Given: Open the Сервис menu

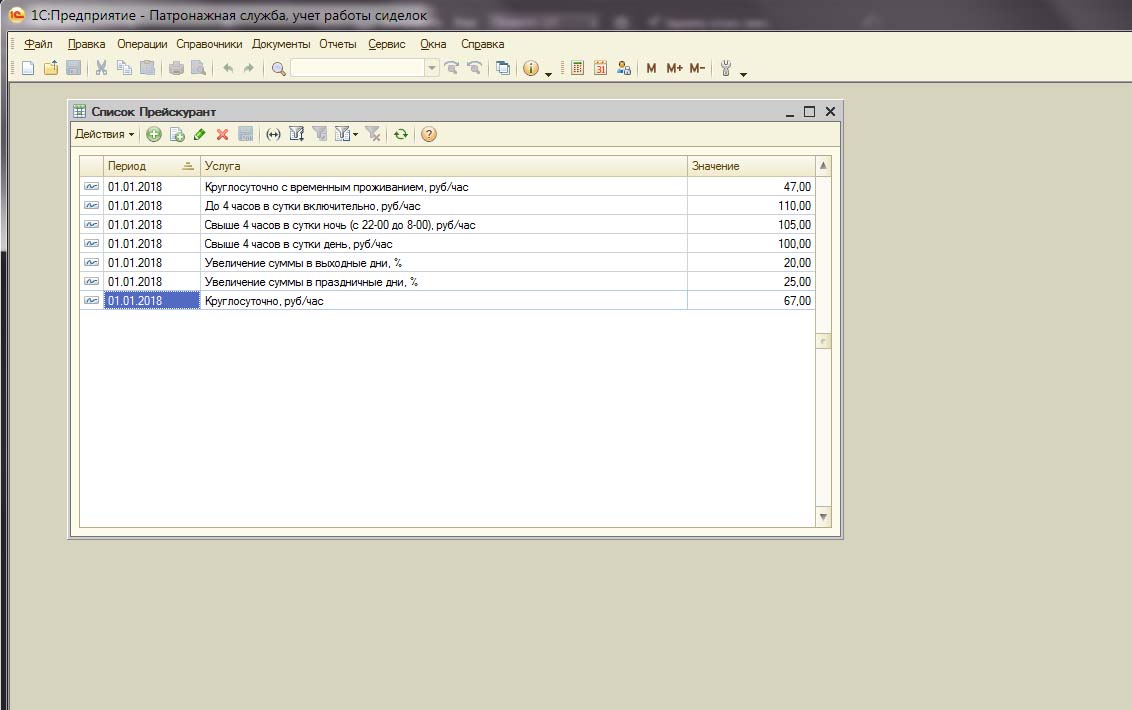Looking at the screenshot, I should click(387, 44).
